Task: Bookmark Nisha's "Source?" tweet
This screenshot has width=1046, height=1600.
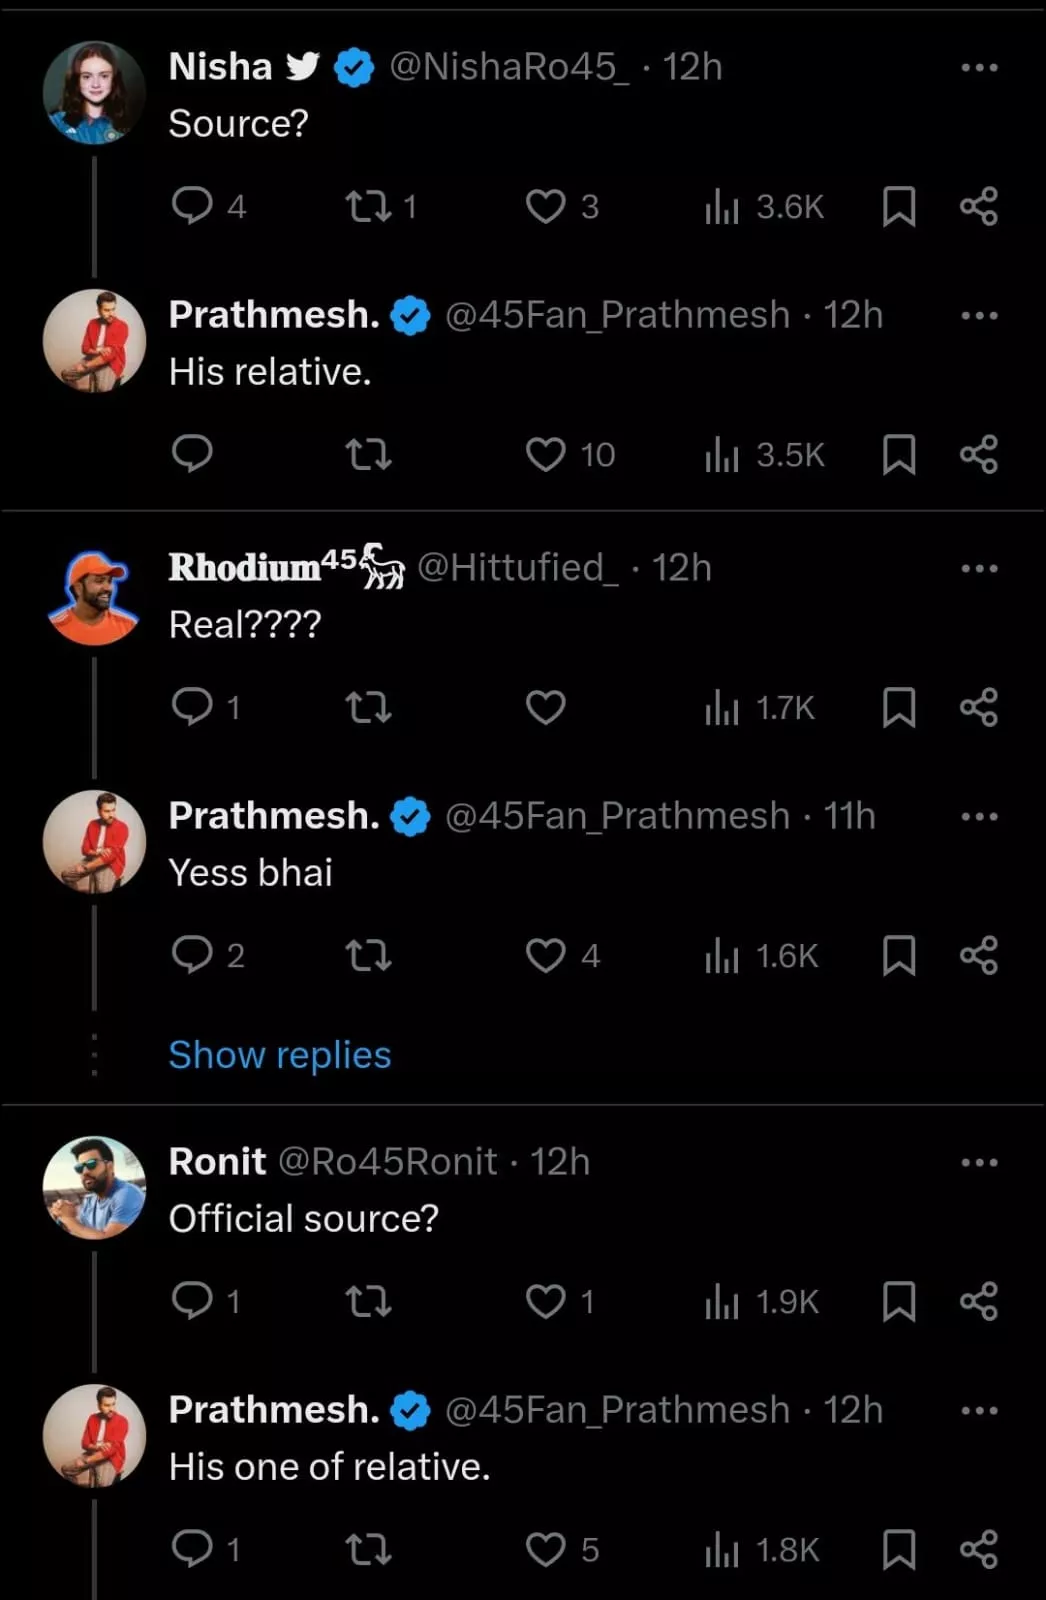Action: pyautogui.click(x=898, y=207)
